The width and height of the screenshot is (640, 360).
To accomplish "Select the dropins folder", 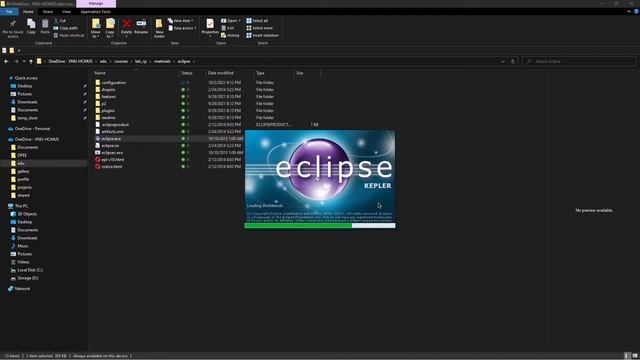I will click(108, 89).
